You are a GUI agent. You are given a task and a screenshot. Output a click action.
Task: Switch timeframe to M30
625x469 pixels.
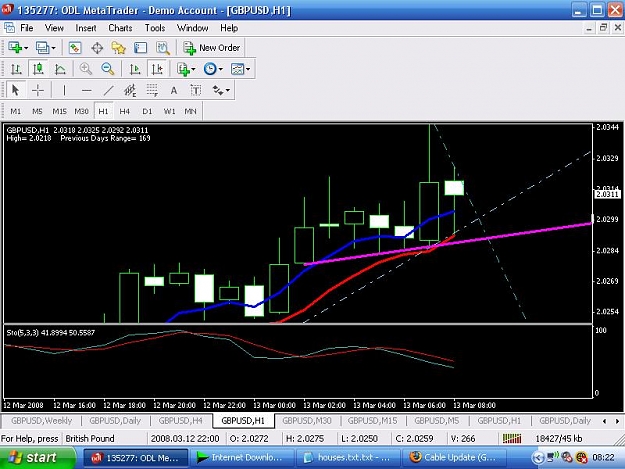(x=81, y=111)
